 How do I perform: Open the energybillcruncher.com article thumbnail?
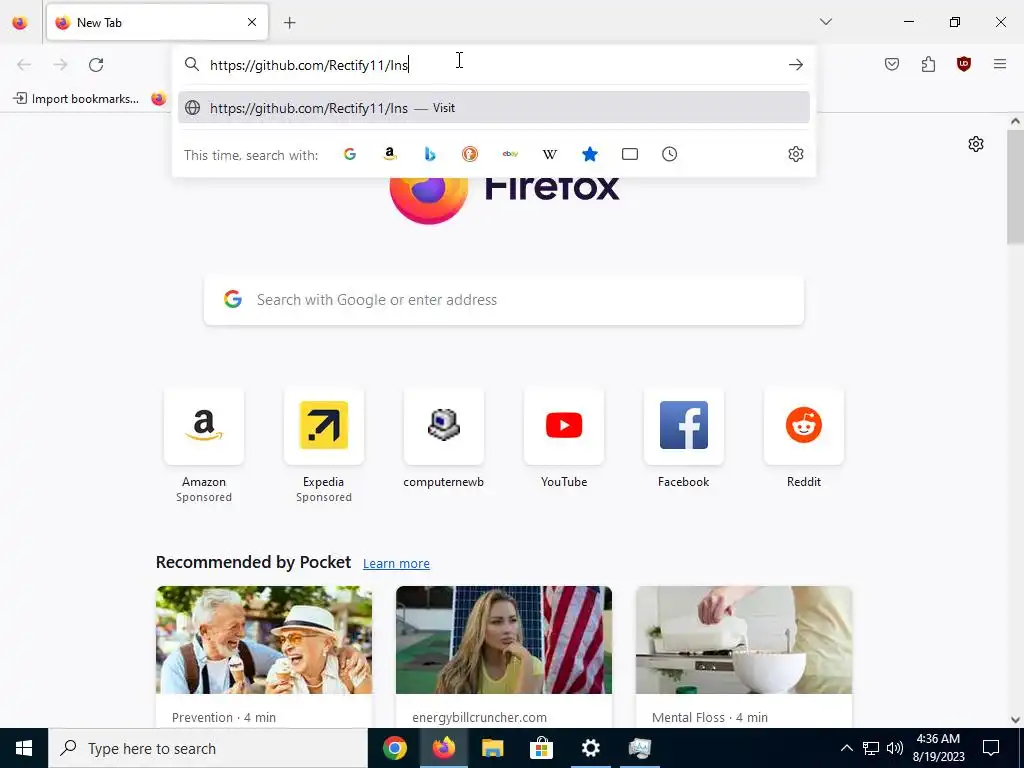tap(504, 640)
